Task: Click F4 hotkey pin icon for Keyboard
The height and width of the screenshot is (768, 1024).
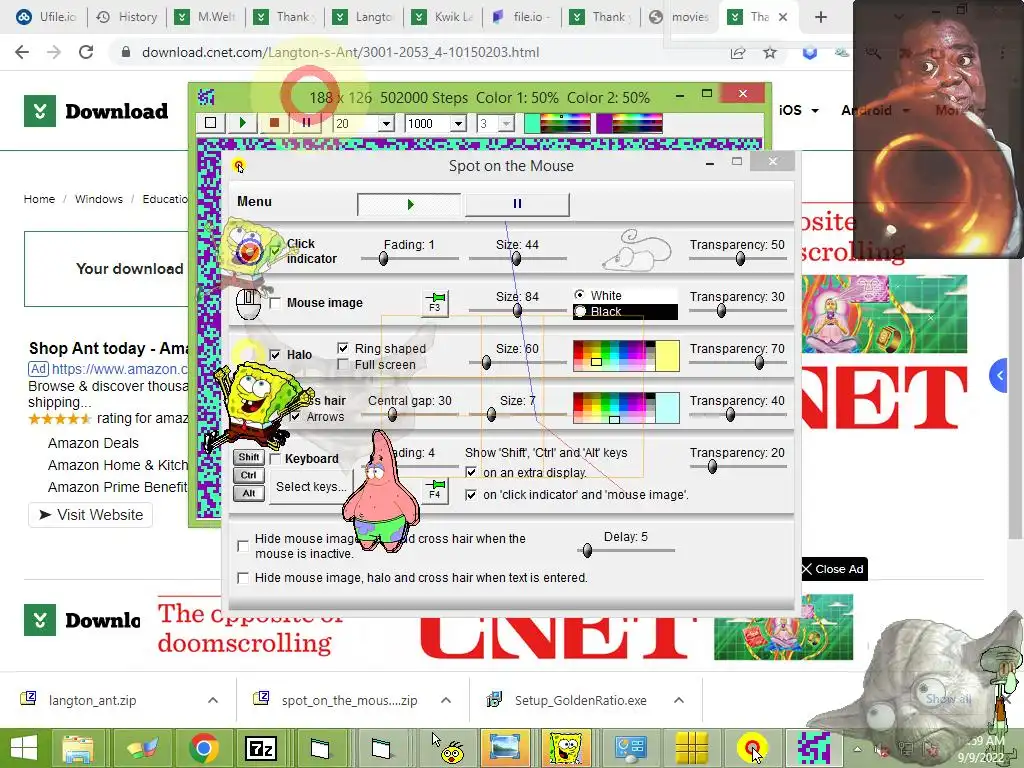Action: click(435, 489)
